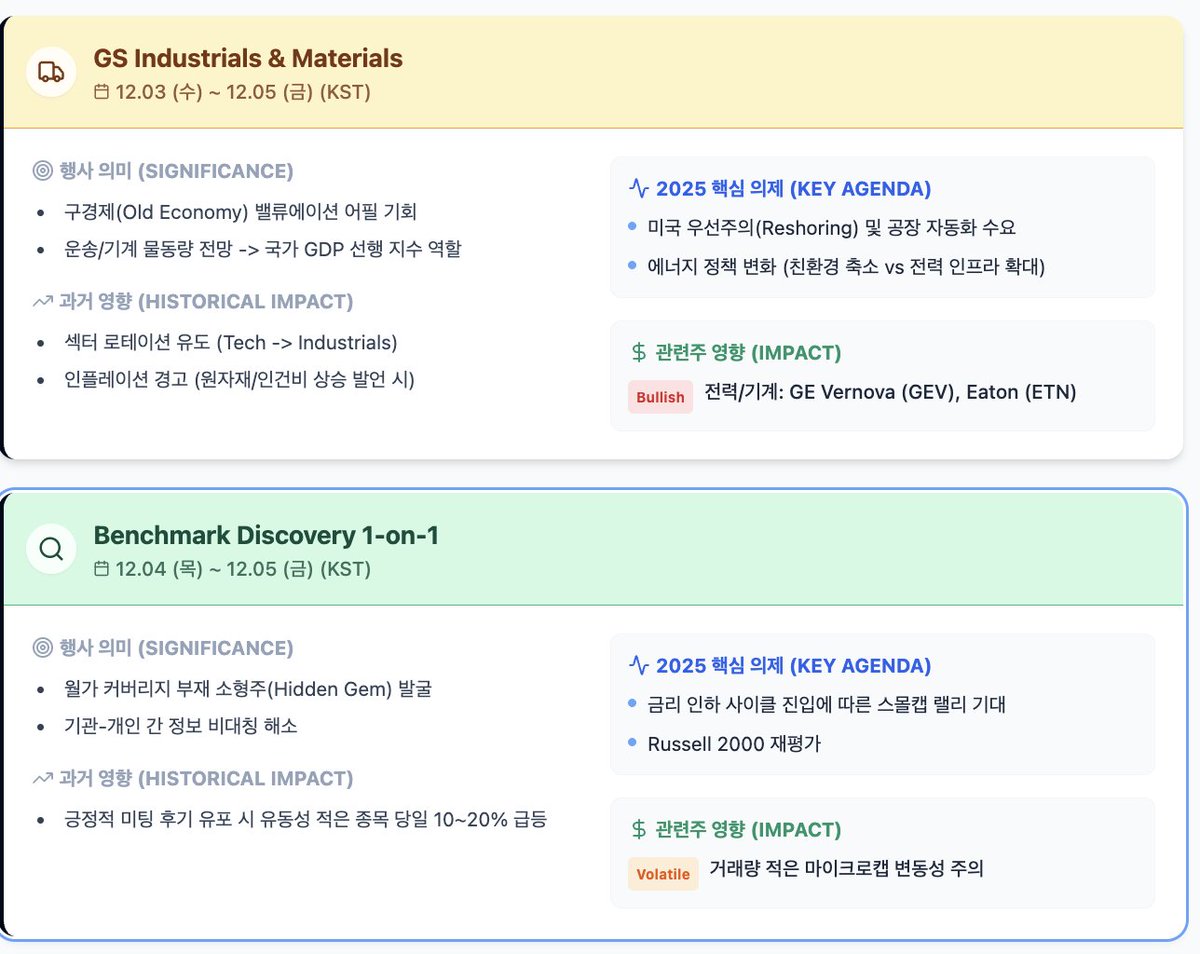The image size is (1200, 954).
Task: Click the text 기관-개인 간 정보 비대칭 해소
Action: pyautogui.click(x=180, y=726)
